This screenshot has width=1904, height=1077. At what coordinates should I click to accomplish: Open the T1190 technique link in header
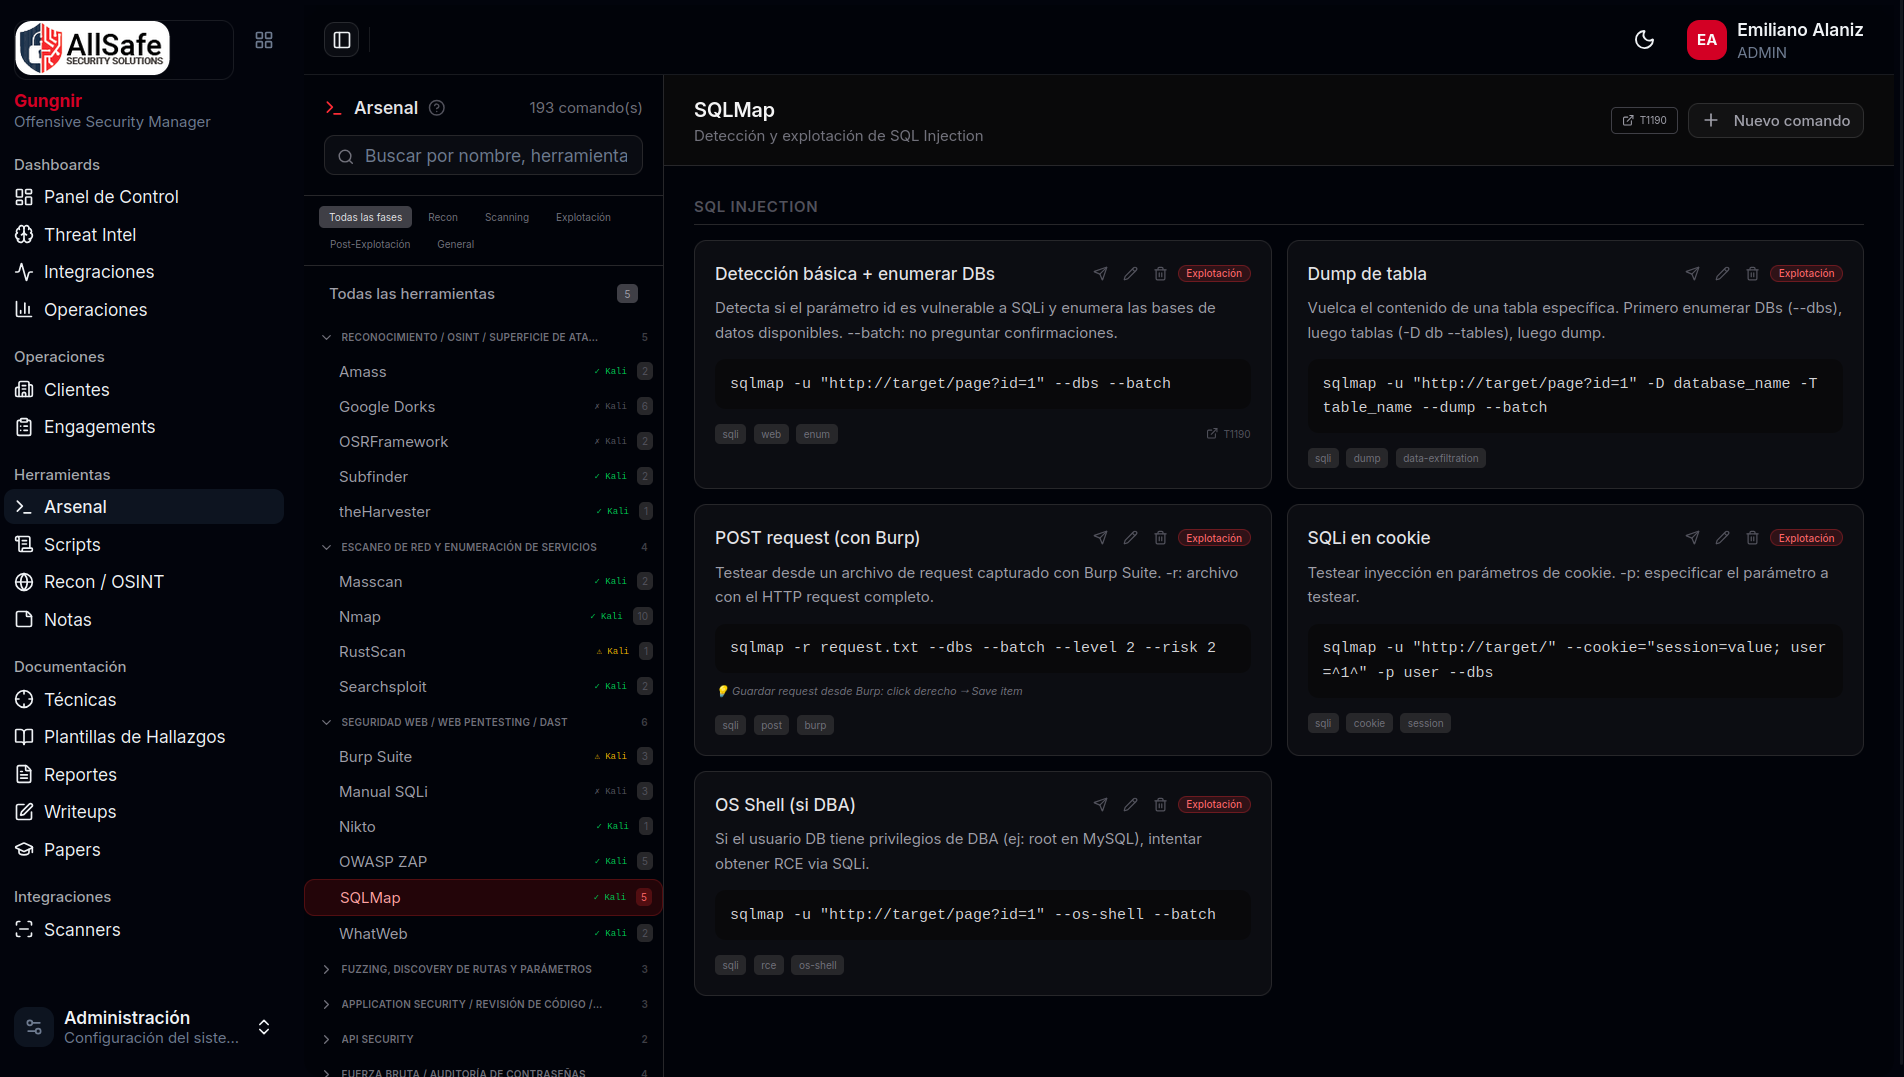[x=1644, y=120]
